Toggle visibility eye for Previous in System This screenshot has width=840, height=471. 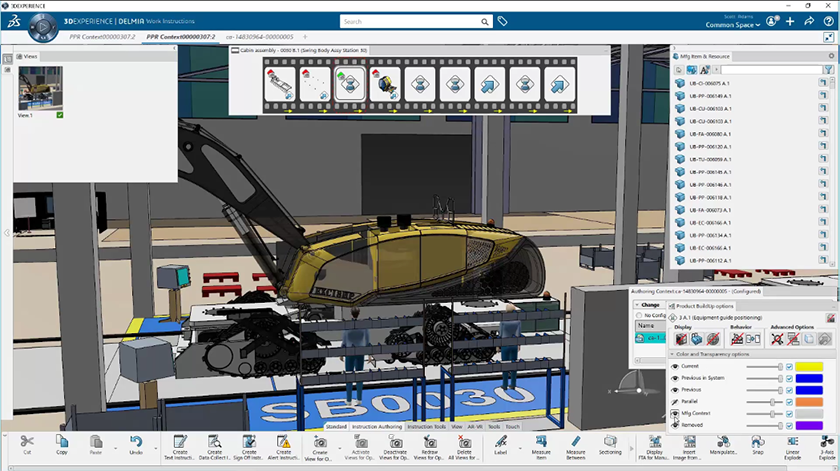coord(675,378)
